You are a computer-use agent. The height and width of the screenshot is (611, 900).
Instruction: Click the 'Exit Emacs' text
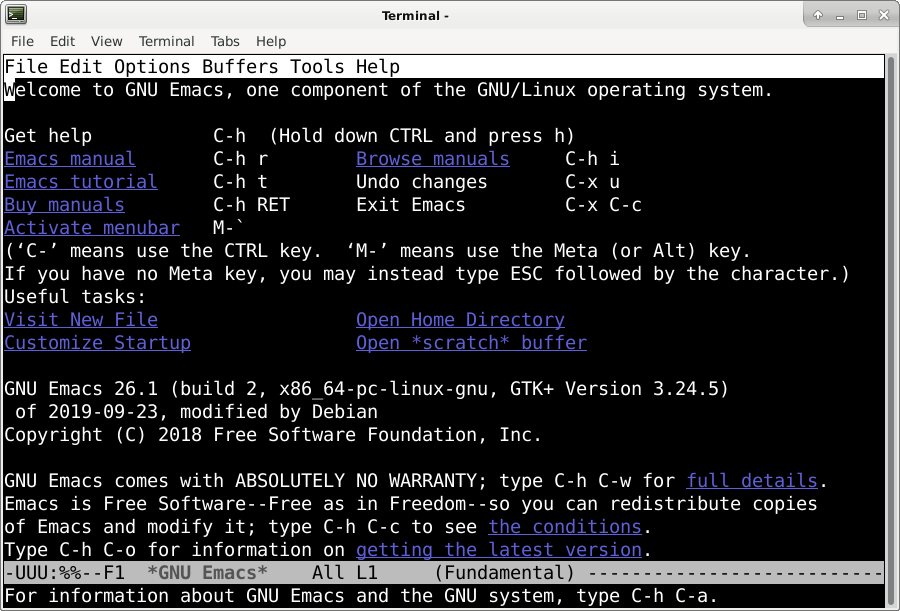point(410,204)
